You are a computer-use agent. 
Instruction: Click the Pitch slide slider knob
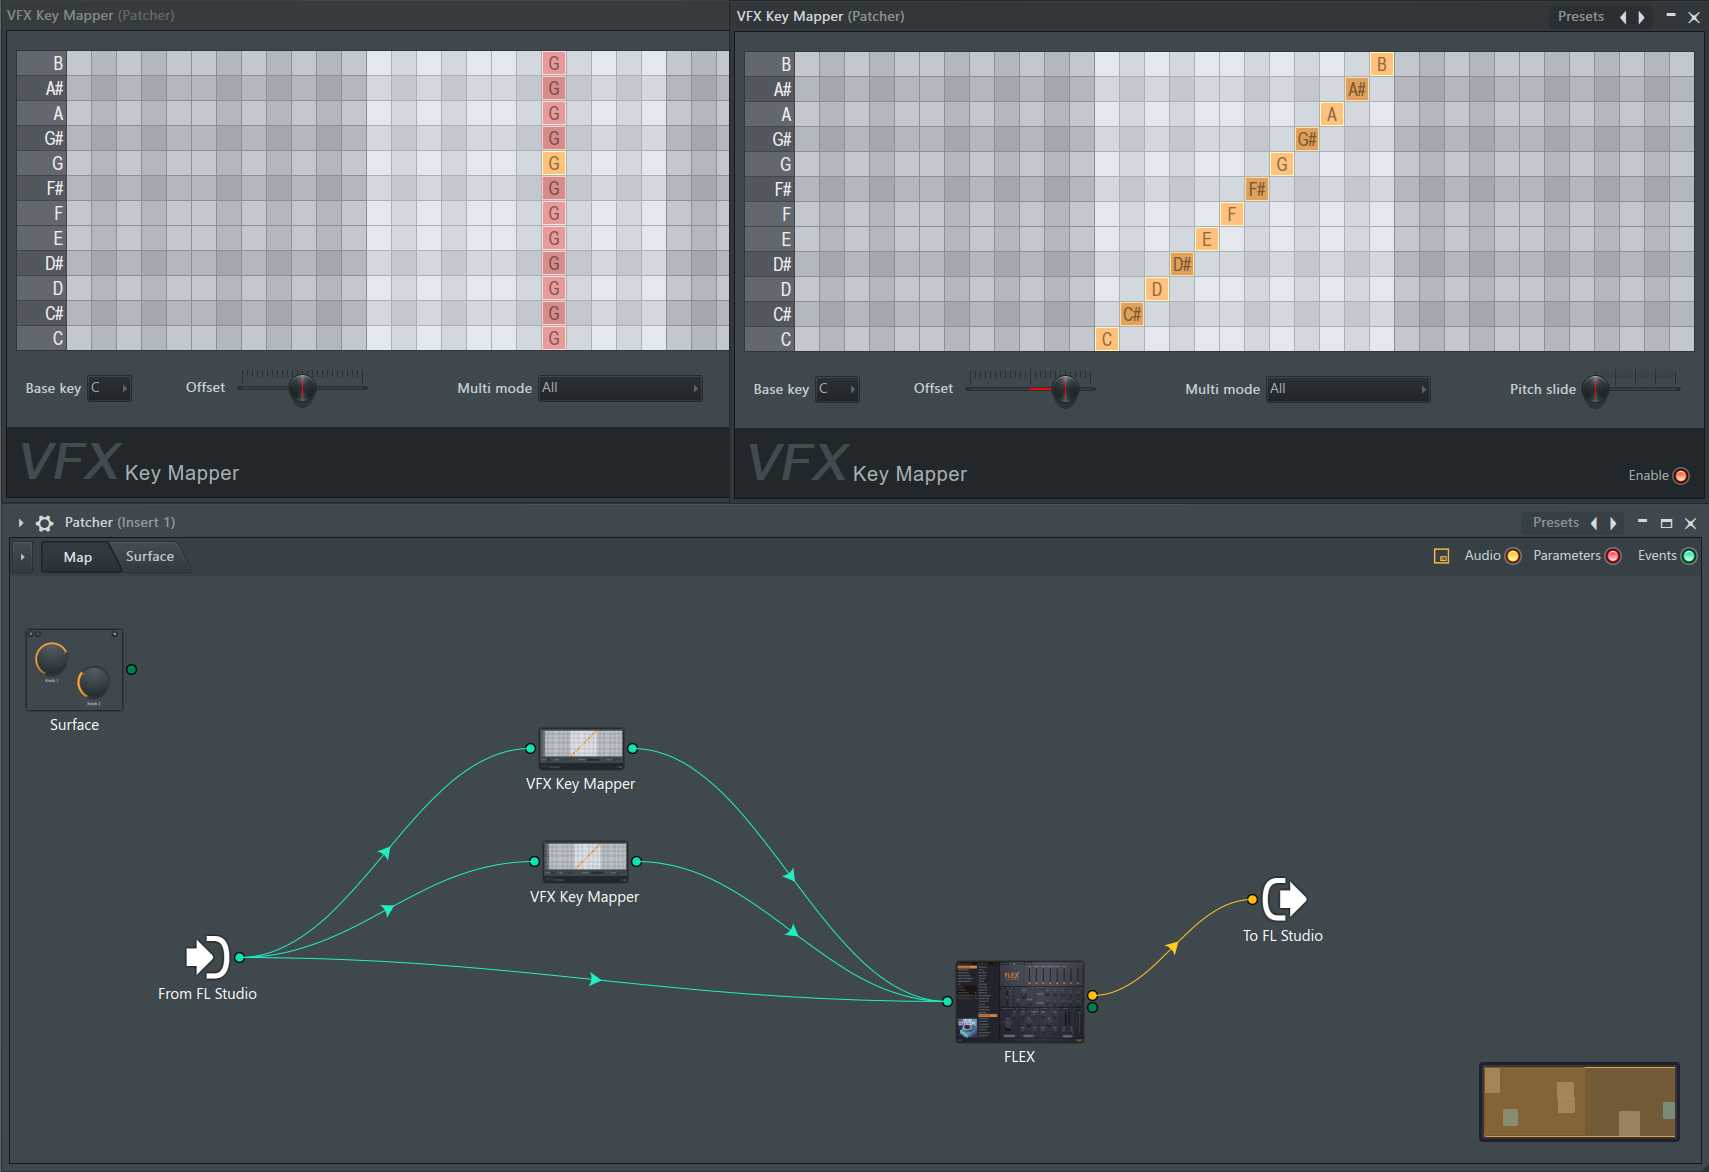(1596, 390)
